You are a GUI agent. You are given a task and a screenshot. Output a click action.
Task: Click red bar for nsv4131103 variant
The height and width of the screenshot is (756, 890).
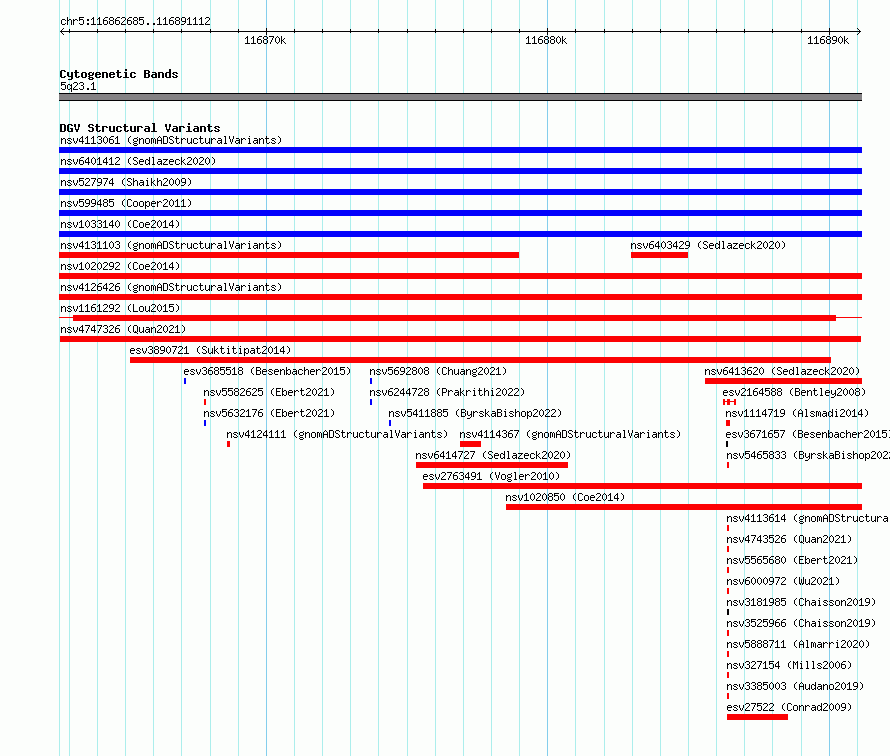[x=289, y=255]
